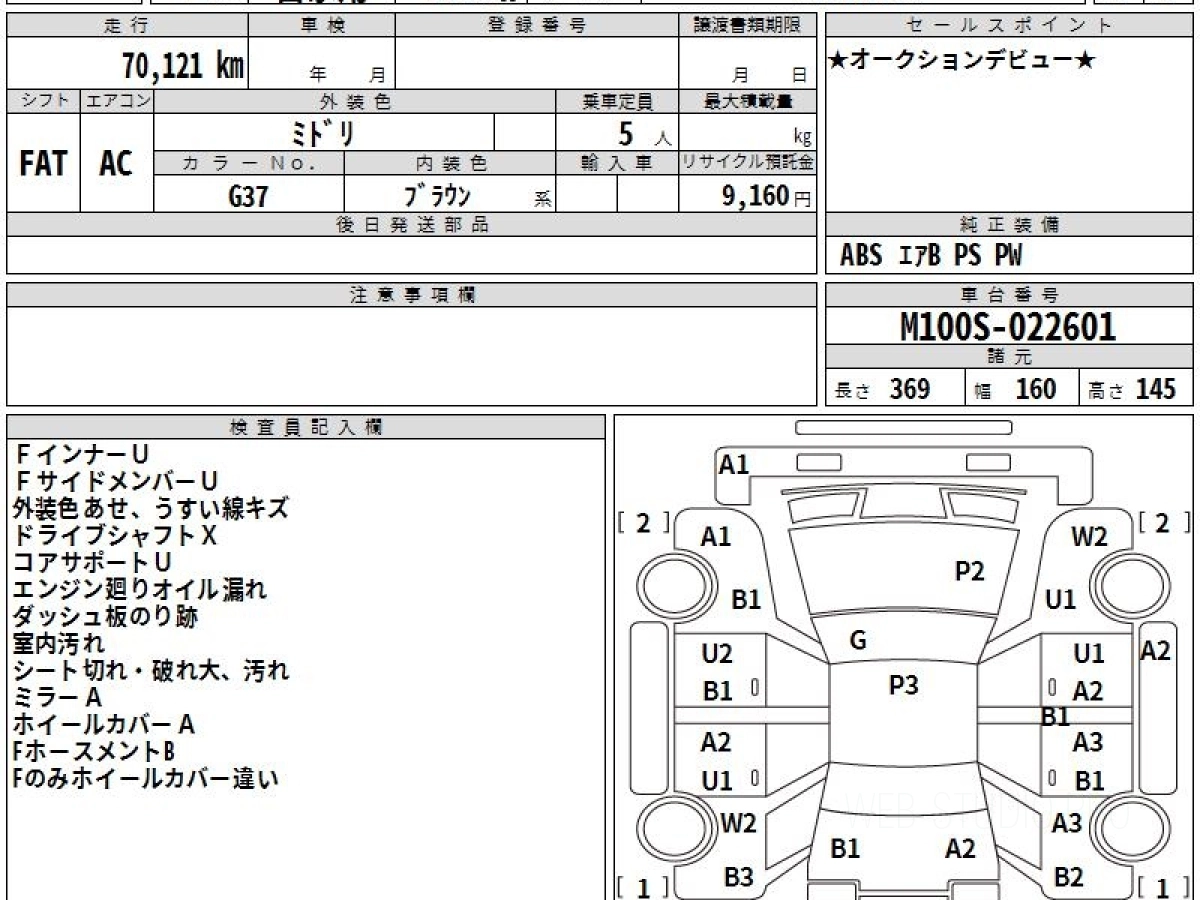The width and height of the screenshot is (1200, 900).
Task: Select the interior color value "ブラウン"
Action: pyautogui.click(x=437, y=195)
